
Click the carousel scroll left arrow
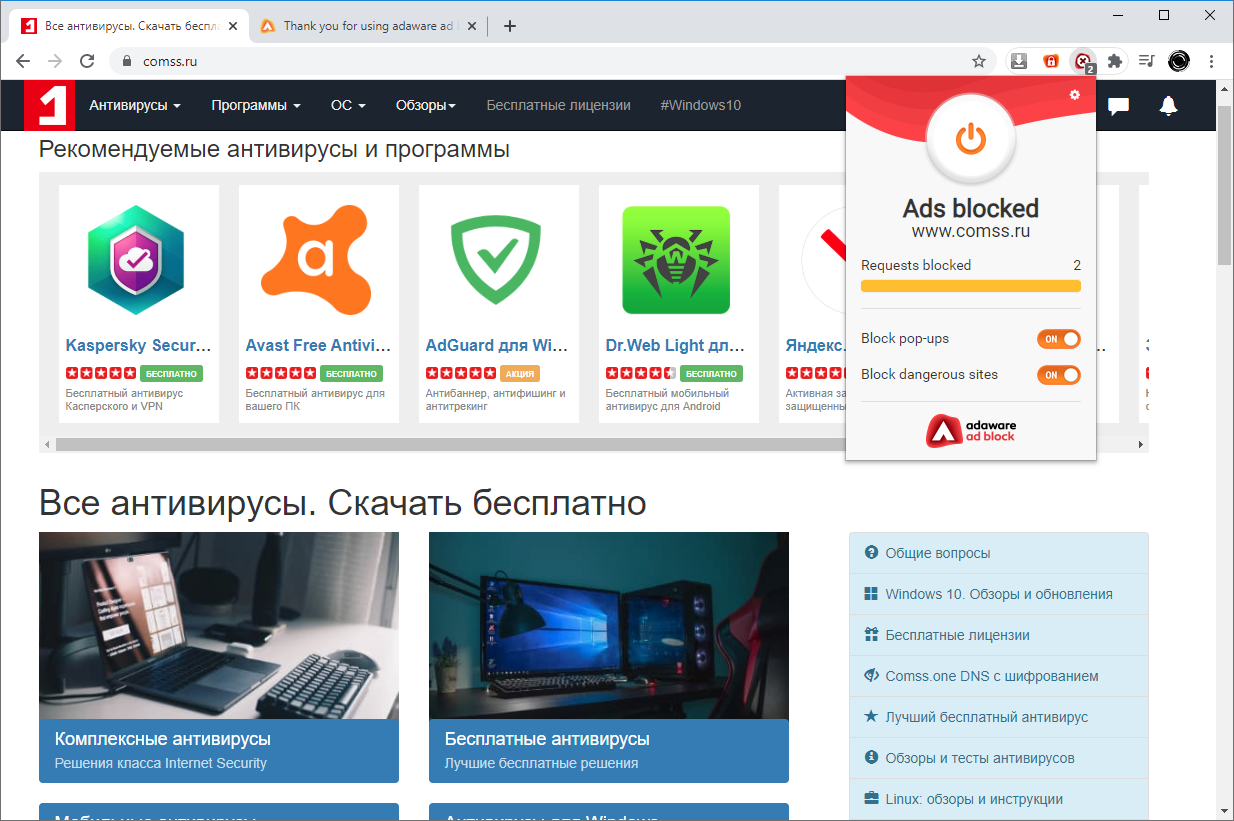coord(47,443)
